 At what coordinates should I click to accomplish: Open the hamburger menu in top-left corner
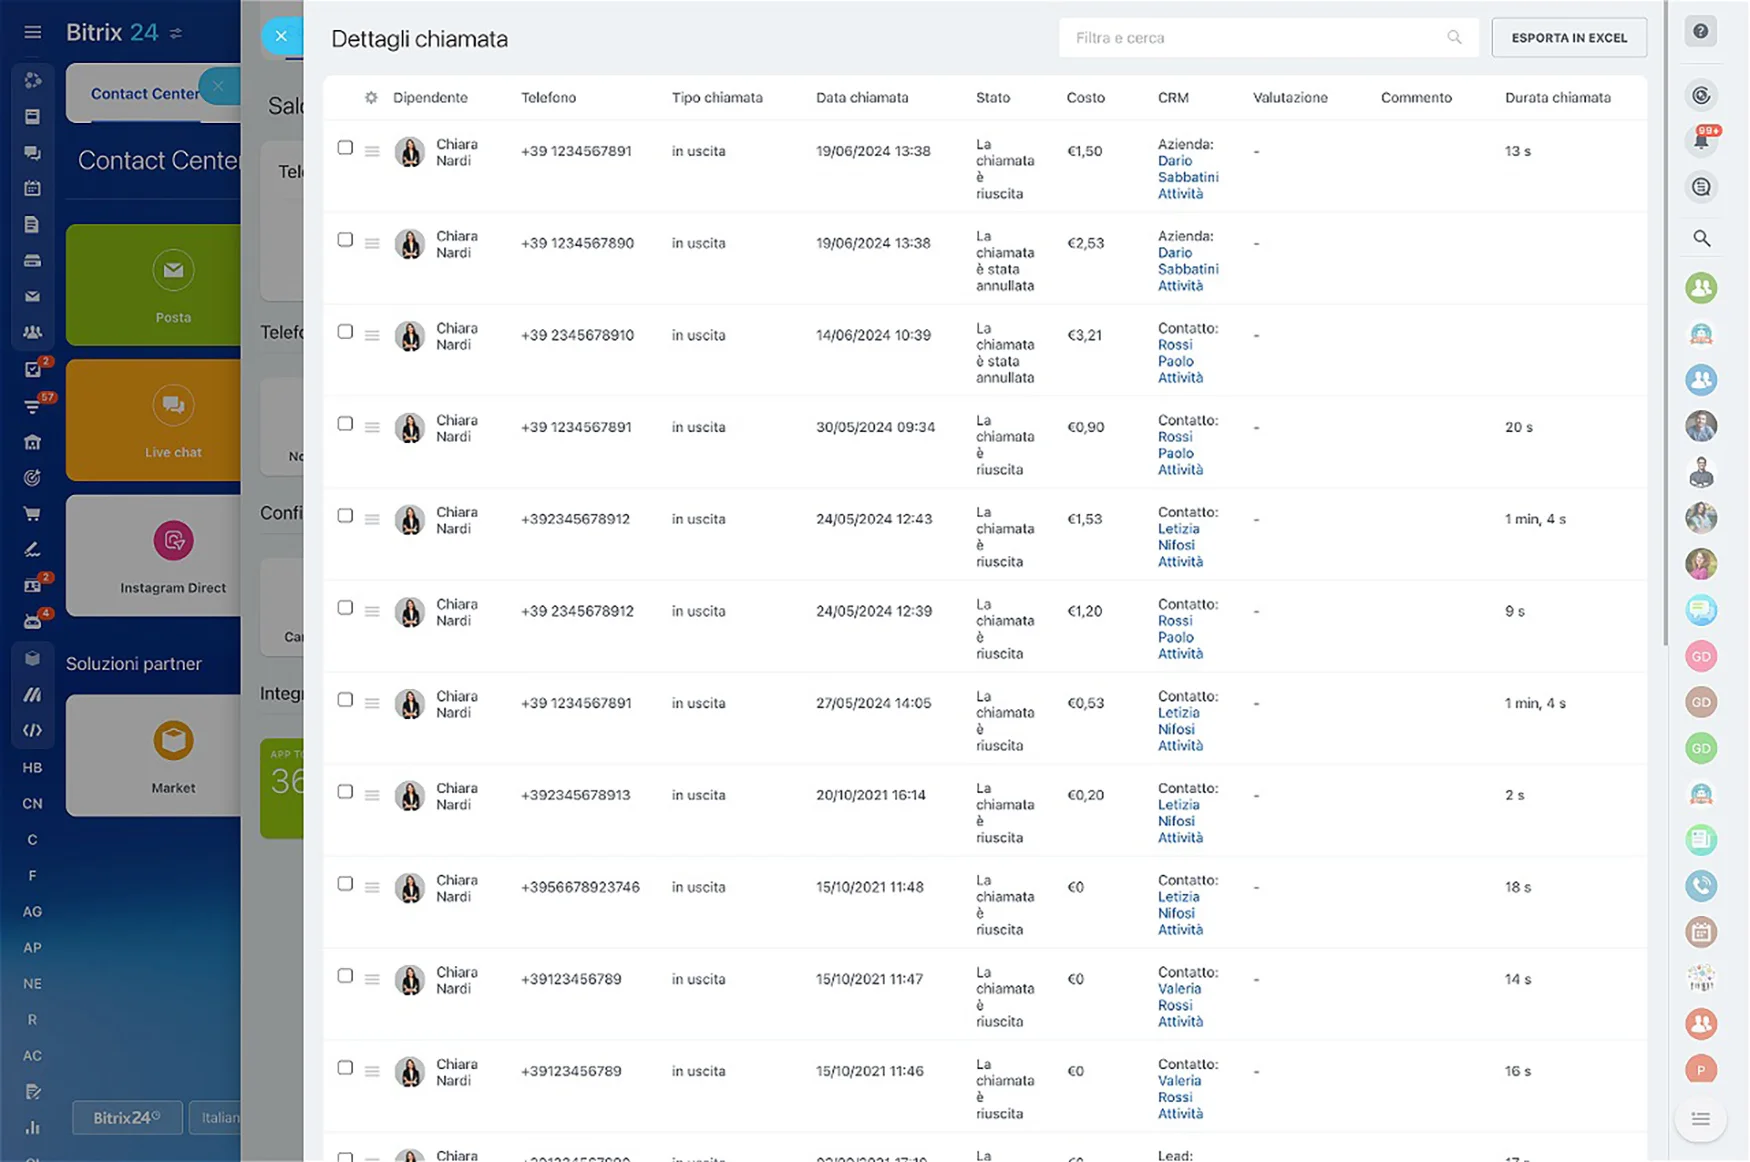[x=32, y=32]
